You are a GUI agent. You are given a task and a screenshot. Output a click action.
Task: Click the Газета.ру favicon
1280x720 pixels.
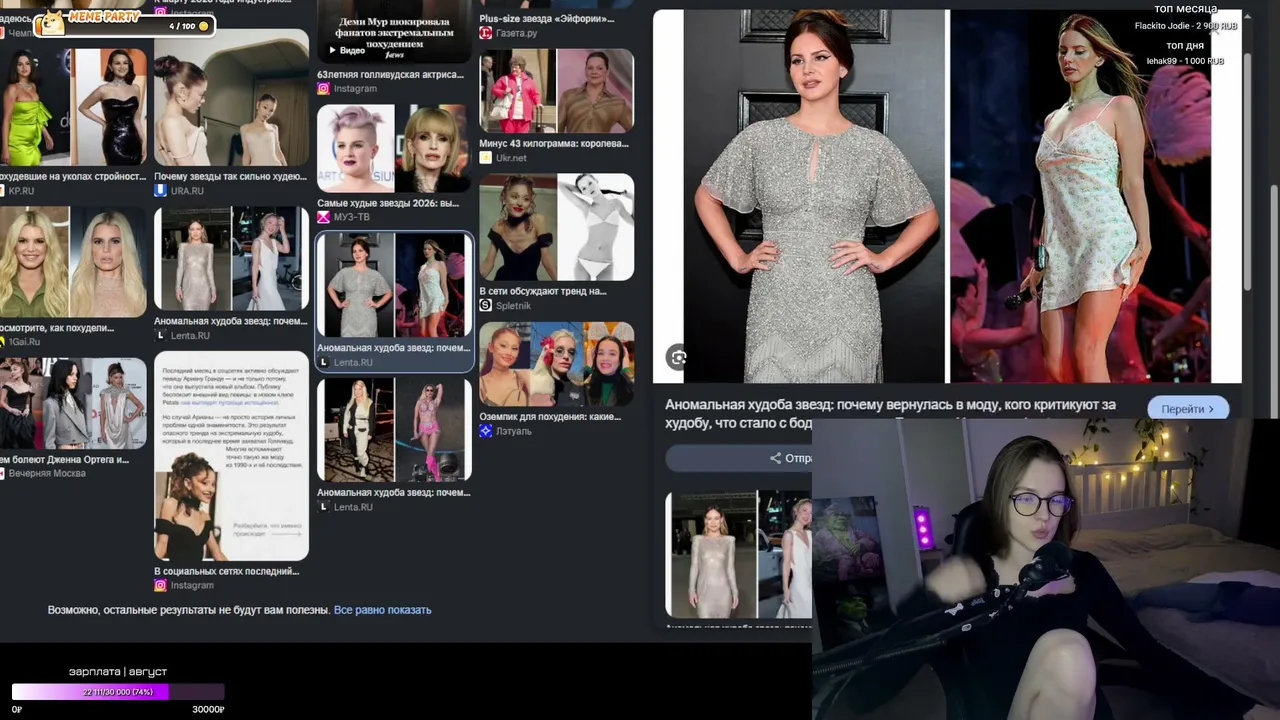[x=486, y=33]
